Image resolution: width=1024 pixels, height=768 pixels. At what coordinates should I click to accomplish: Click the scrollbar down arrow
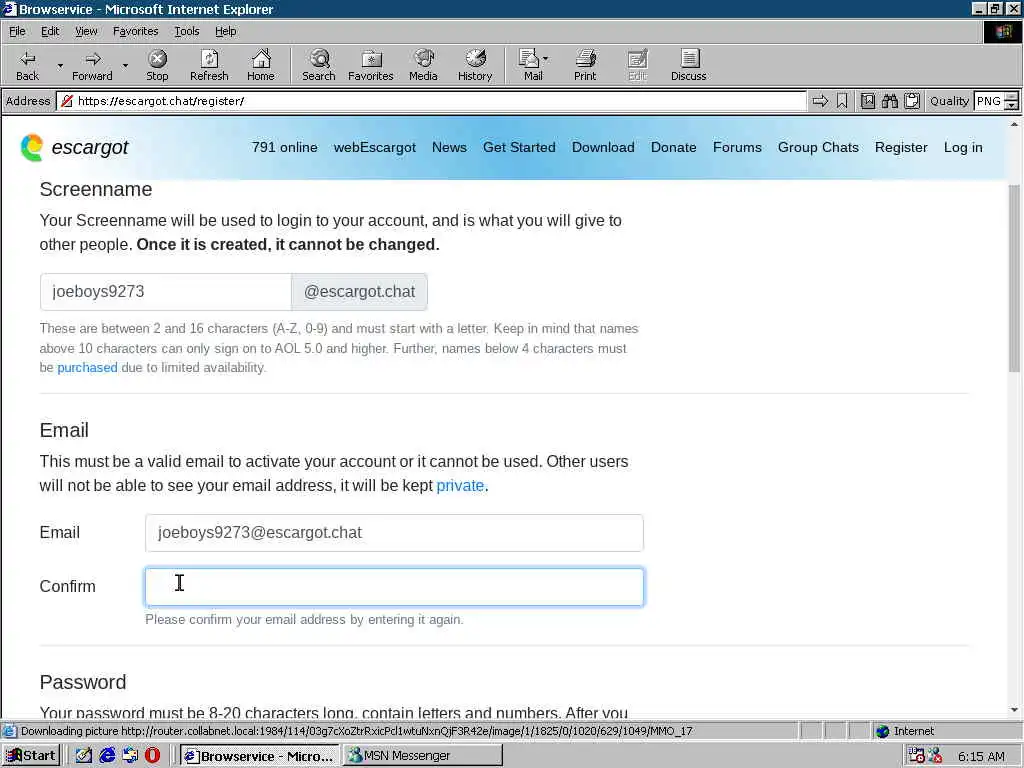pyautogui.click(x=1014, y=710)
